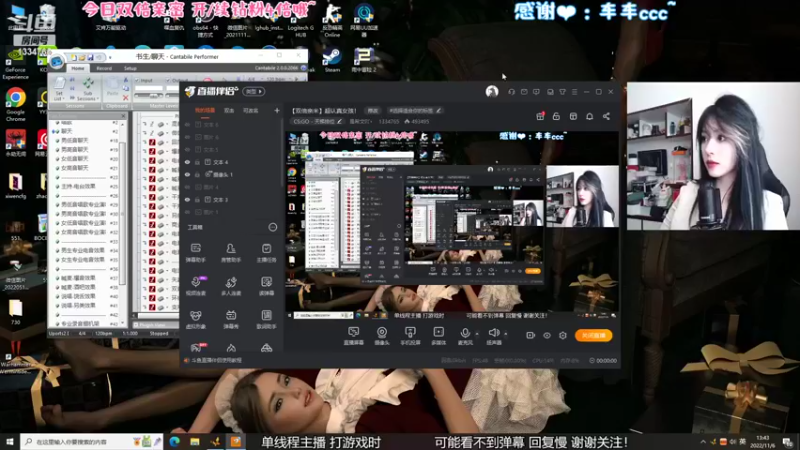The width and height of the screenshot is (800, 450).
Task: Click the unlock padlock icon above the preview
Action: (x=556, y=116)
